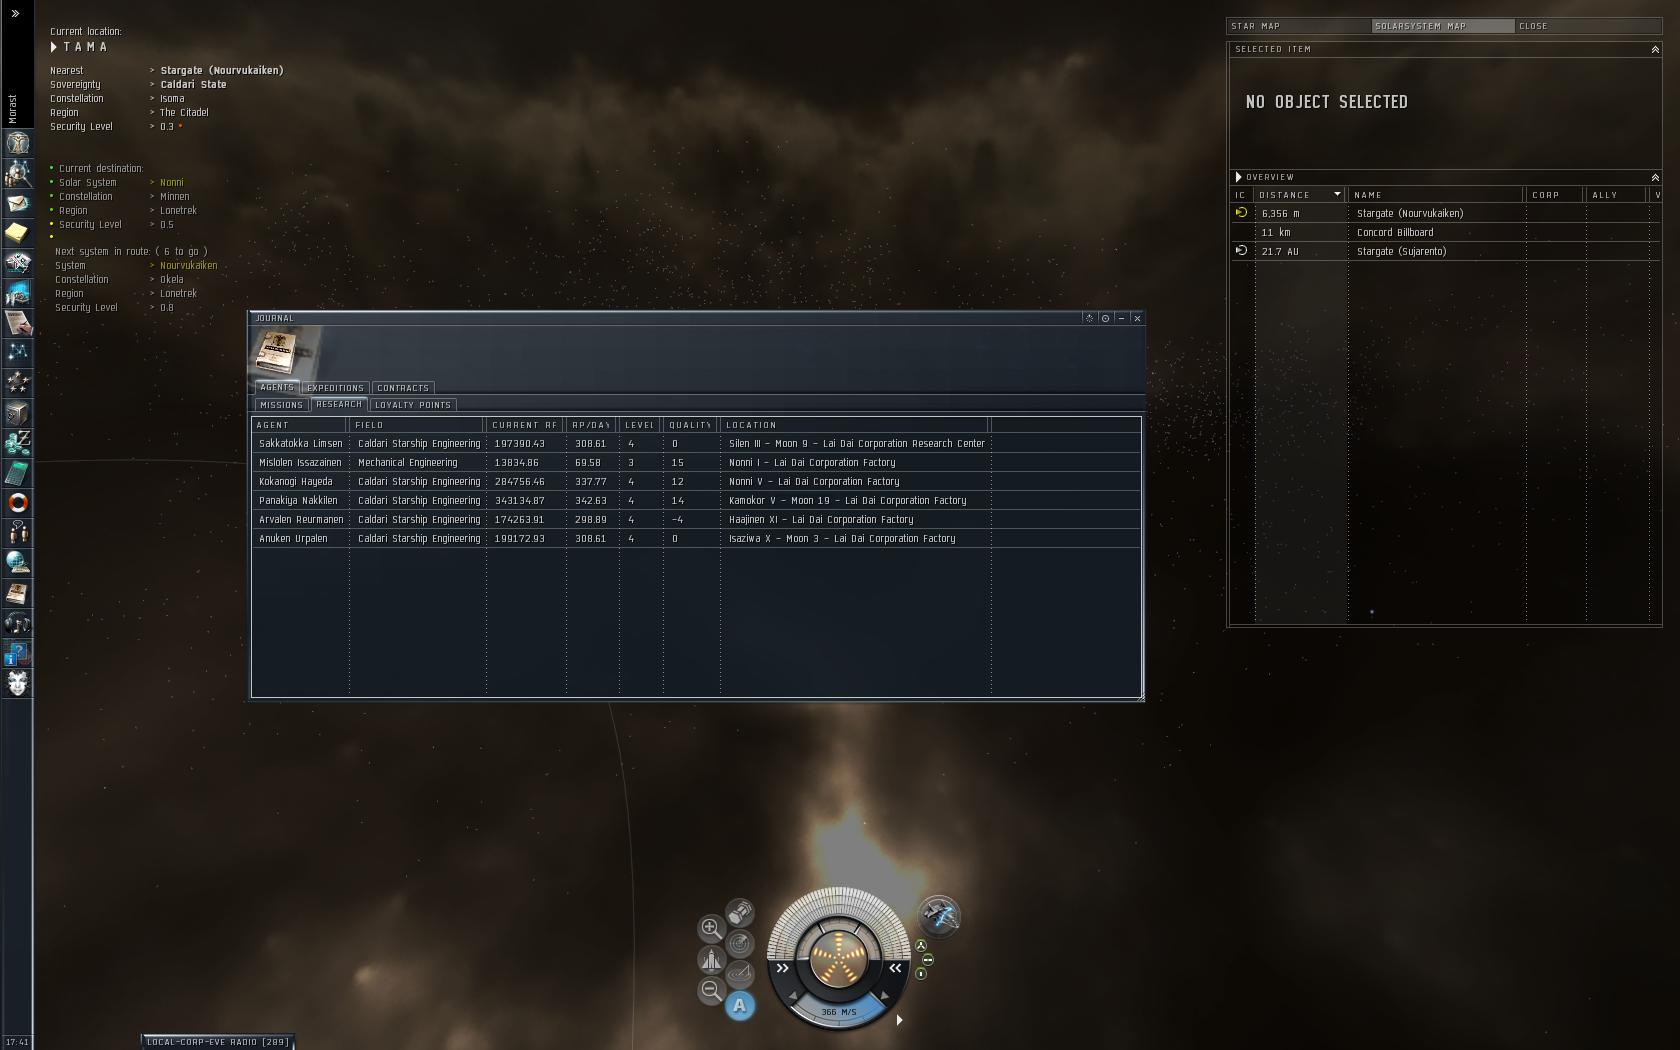Click the zoom-out magnifier on ship HUD
This screenshot has width=1680, height=1050.
[x=711, y=990]
